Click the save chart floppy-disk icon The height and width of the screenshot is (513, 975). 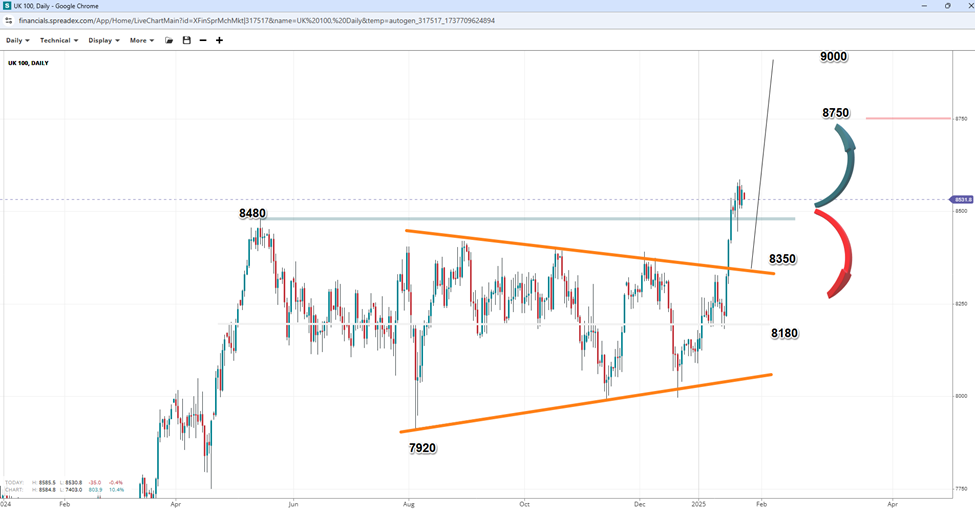click(186, 41)
